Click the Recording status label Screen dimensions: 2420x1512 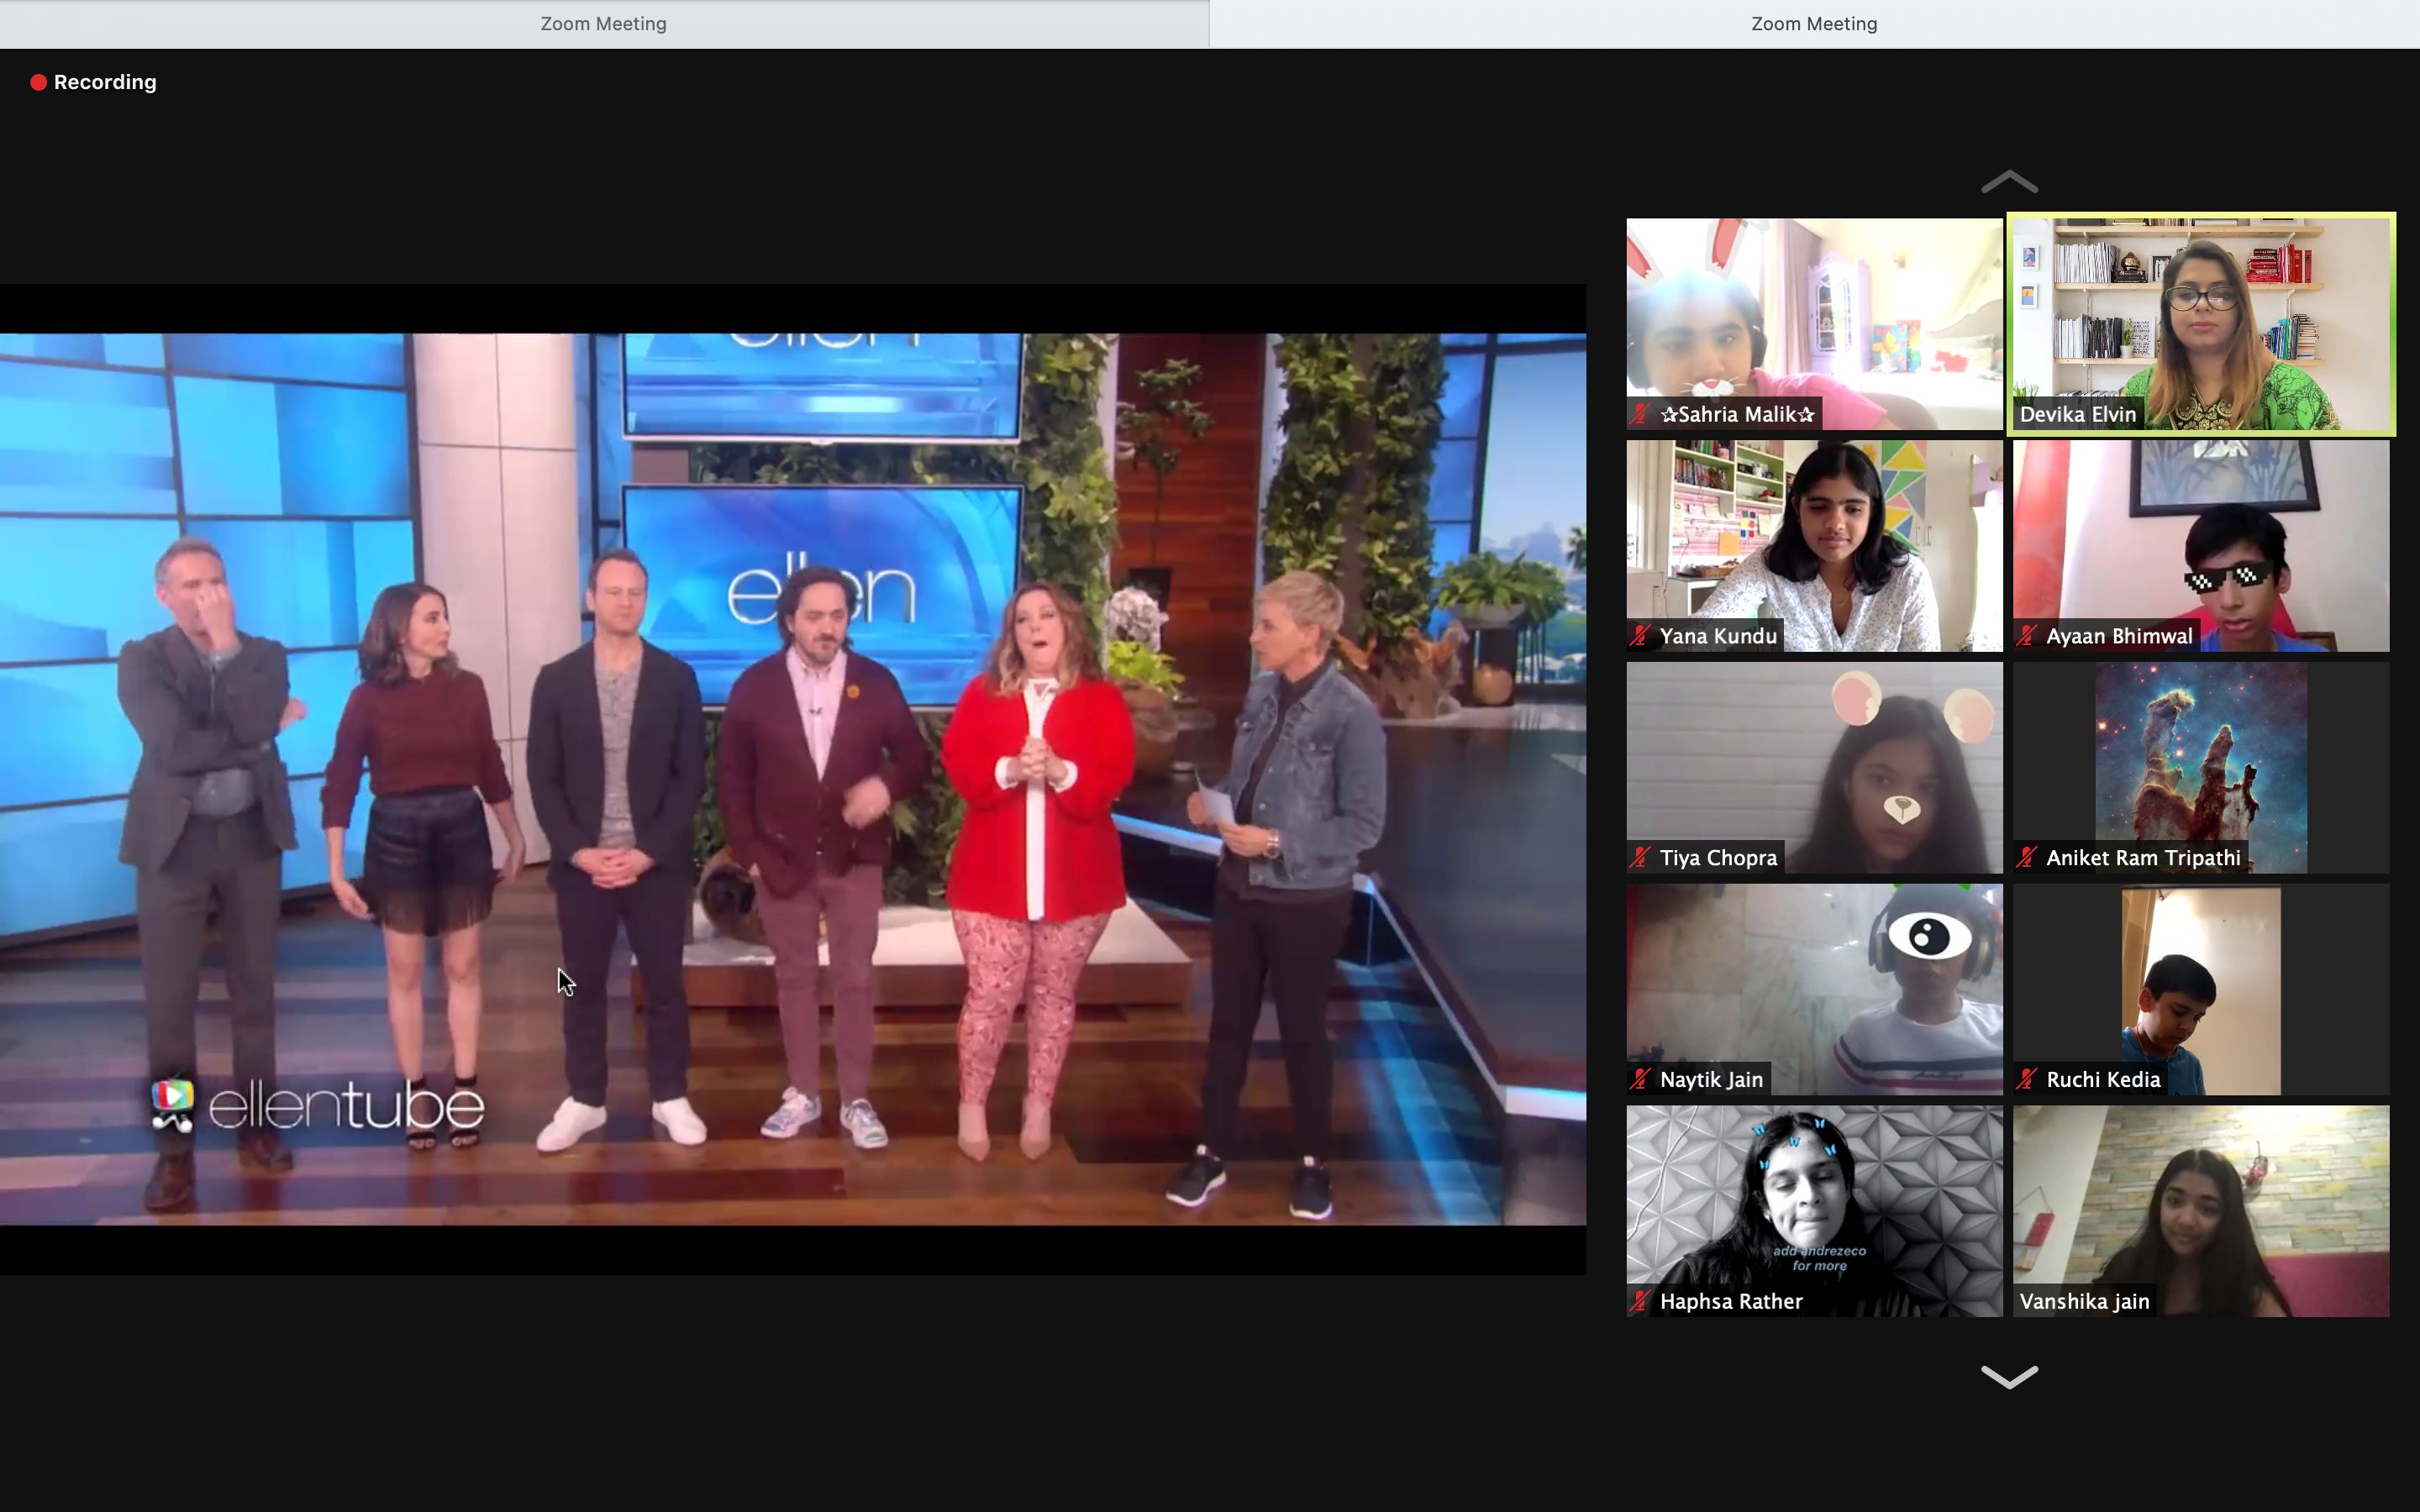tap(105, 82)
